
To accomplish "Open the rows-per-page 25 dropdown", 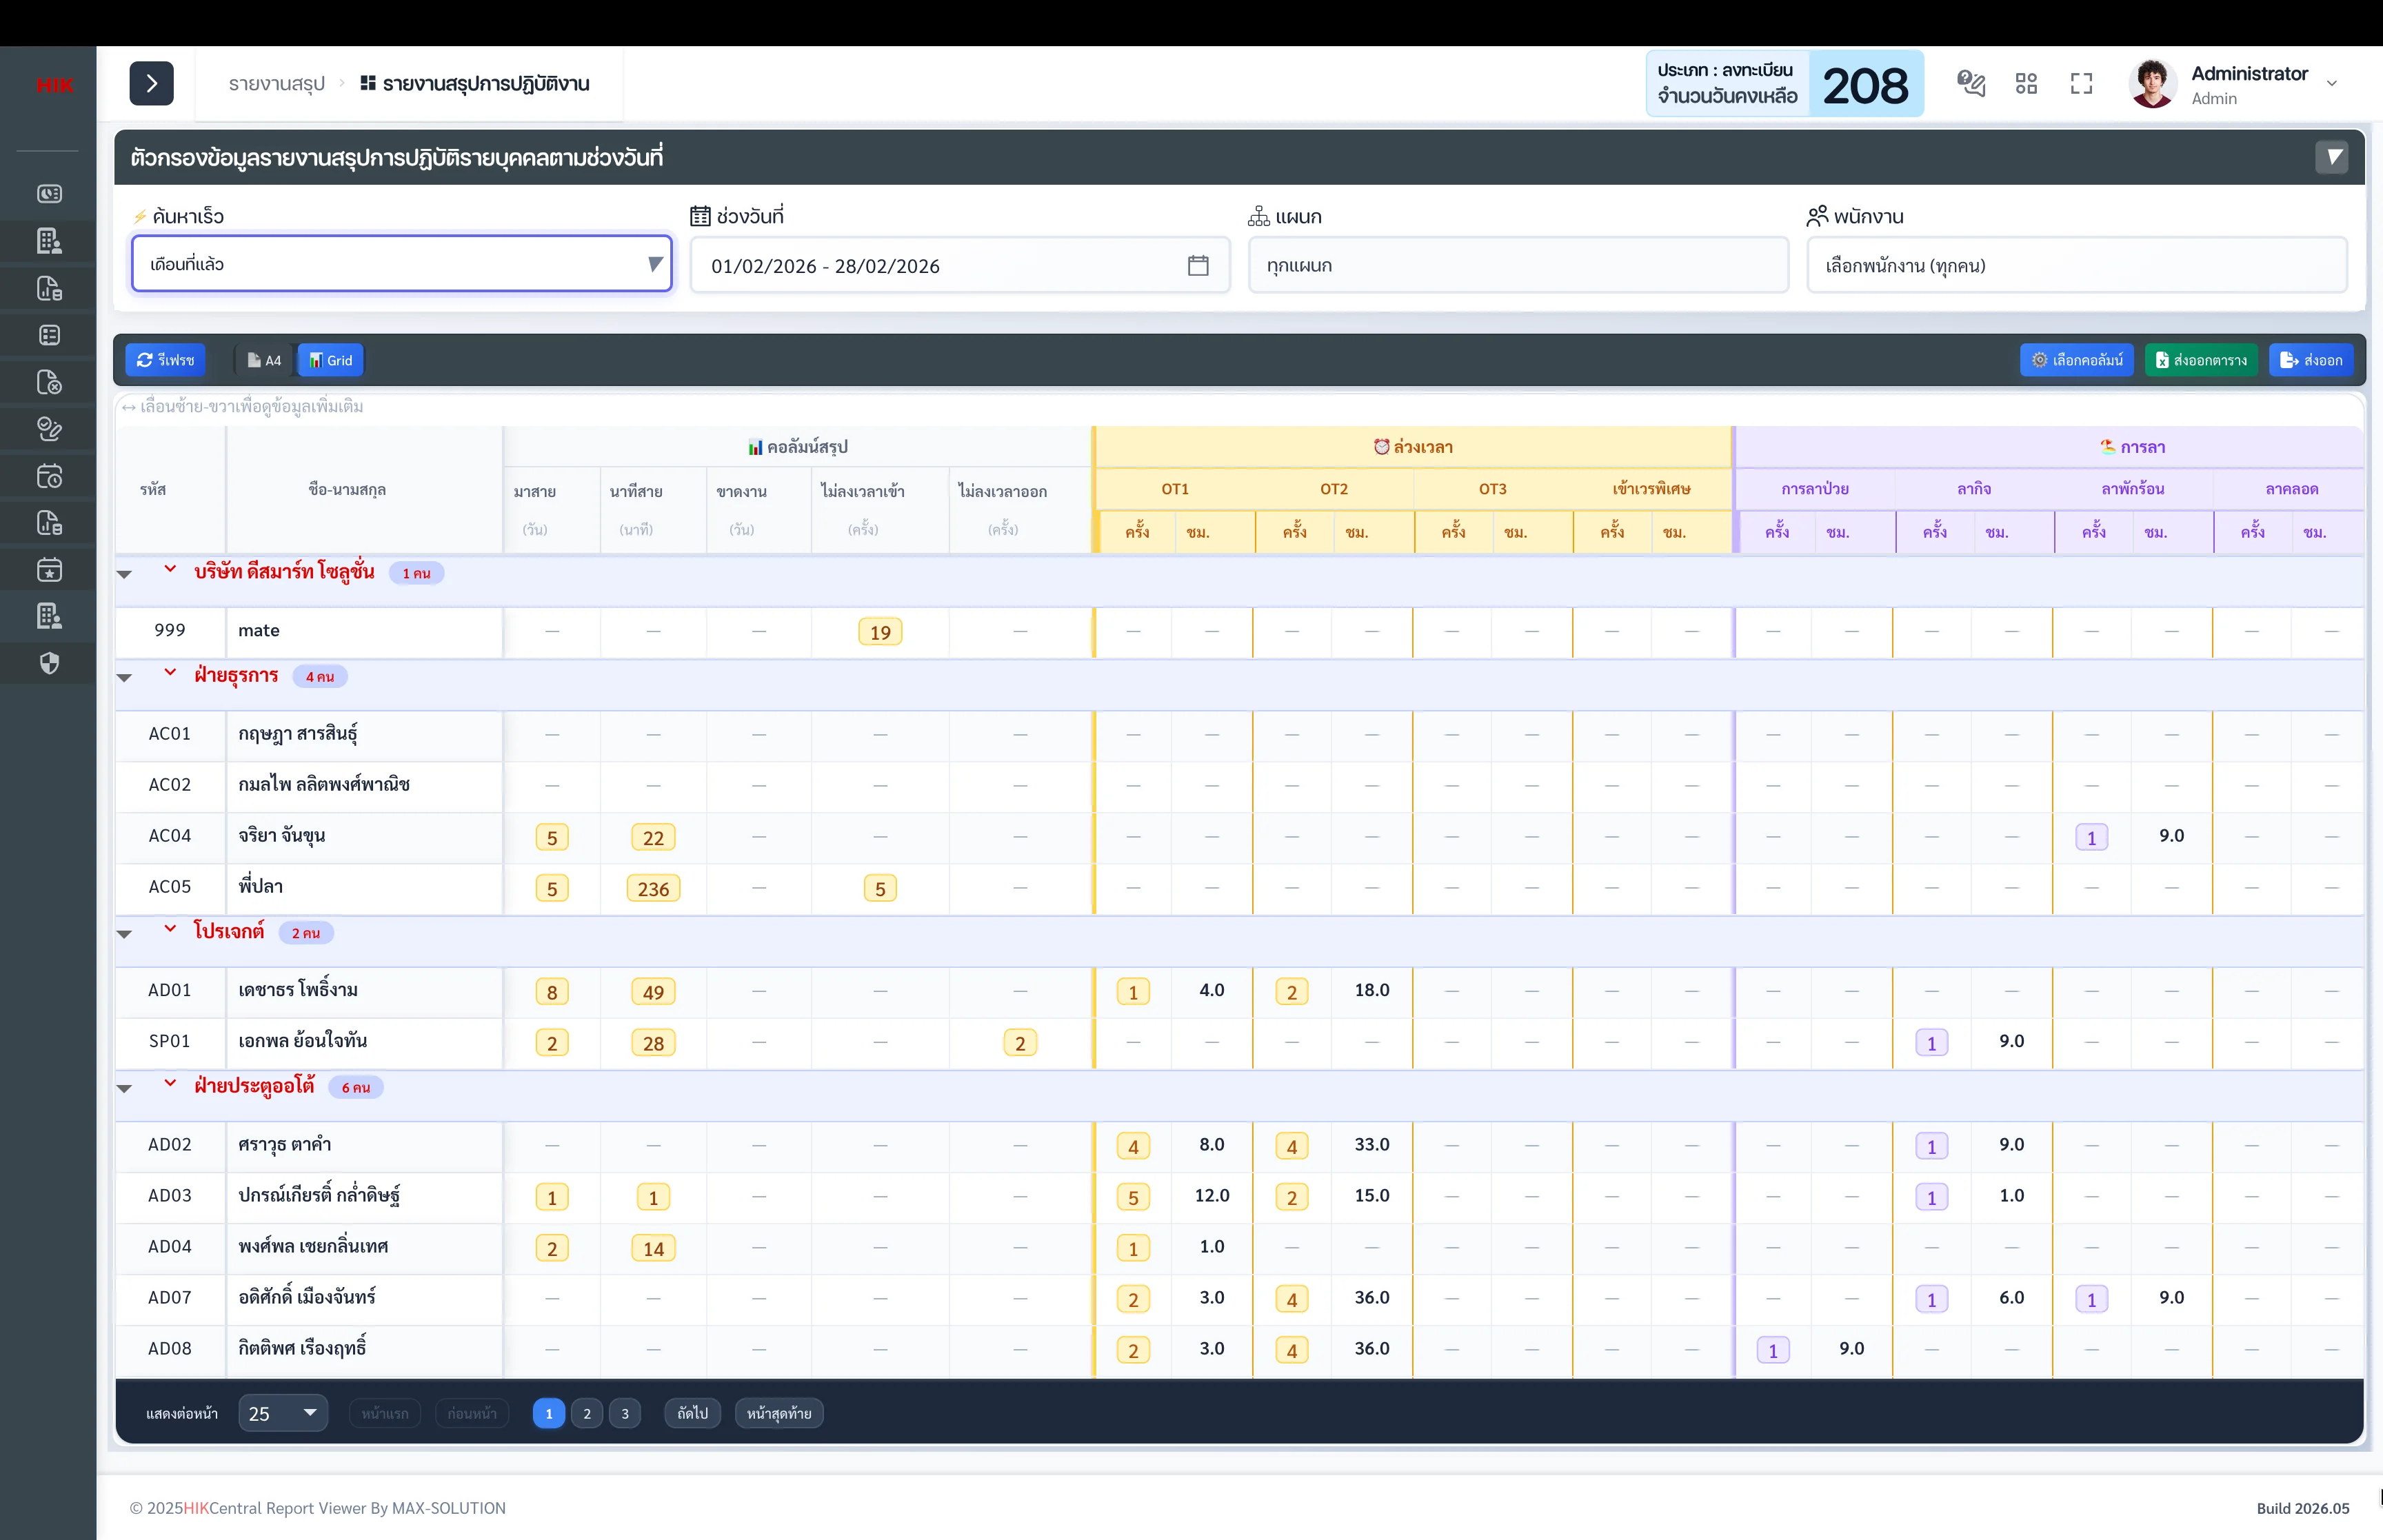I will click(x=283, y=1413).
